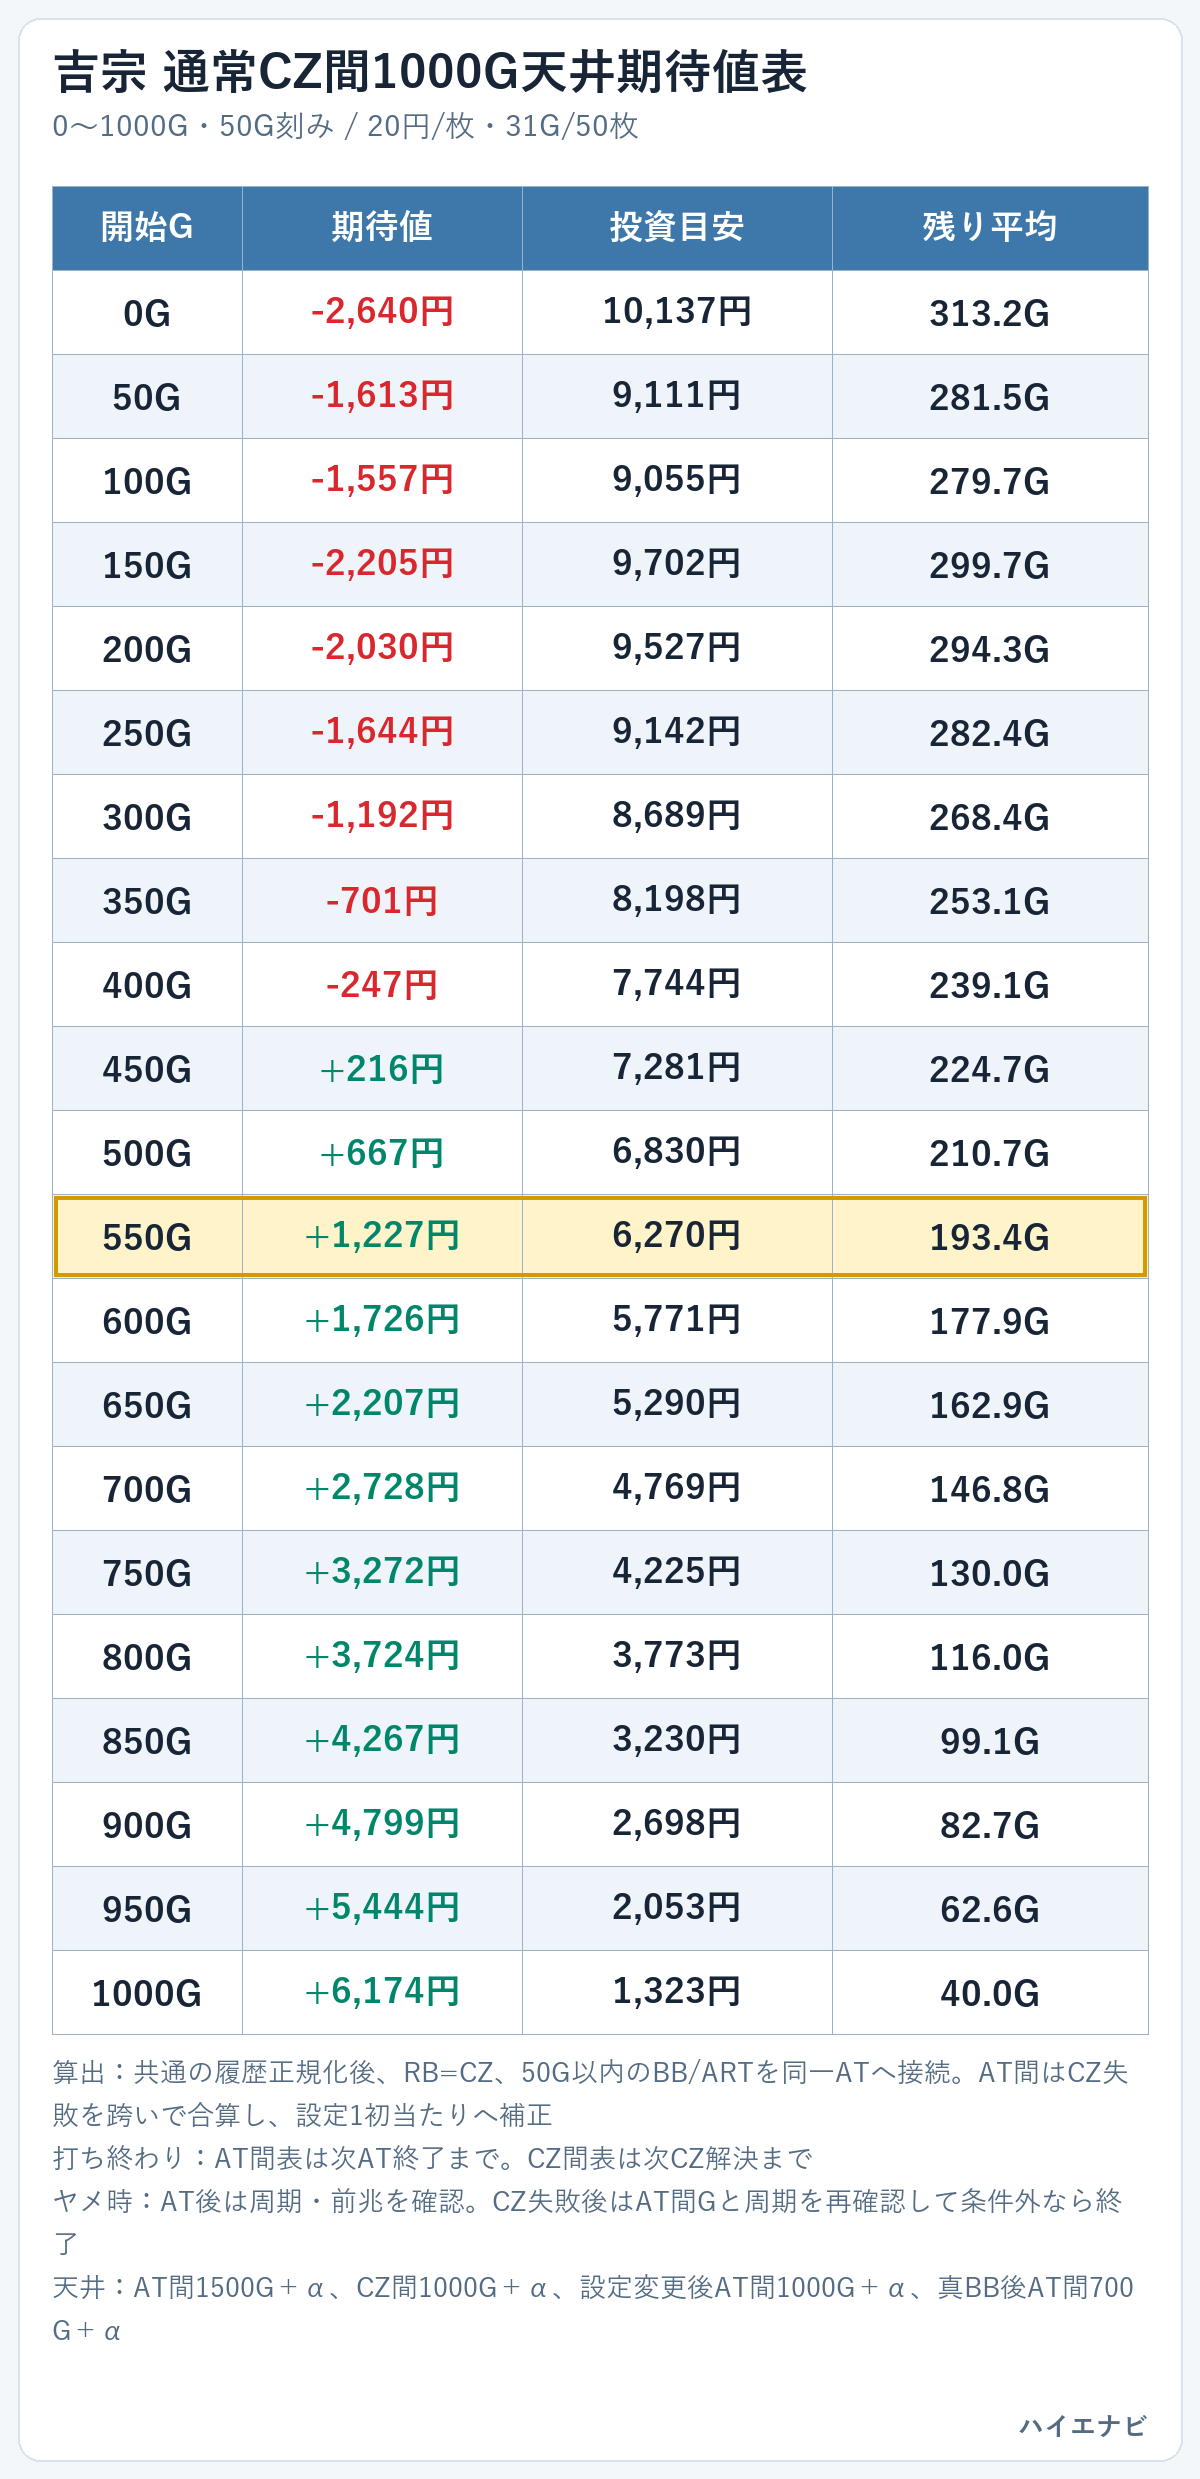Viewport: 1200px width, 2479px height.
Task: Click the highlighted 193.4G cell
Action: tap(990, 1237)
